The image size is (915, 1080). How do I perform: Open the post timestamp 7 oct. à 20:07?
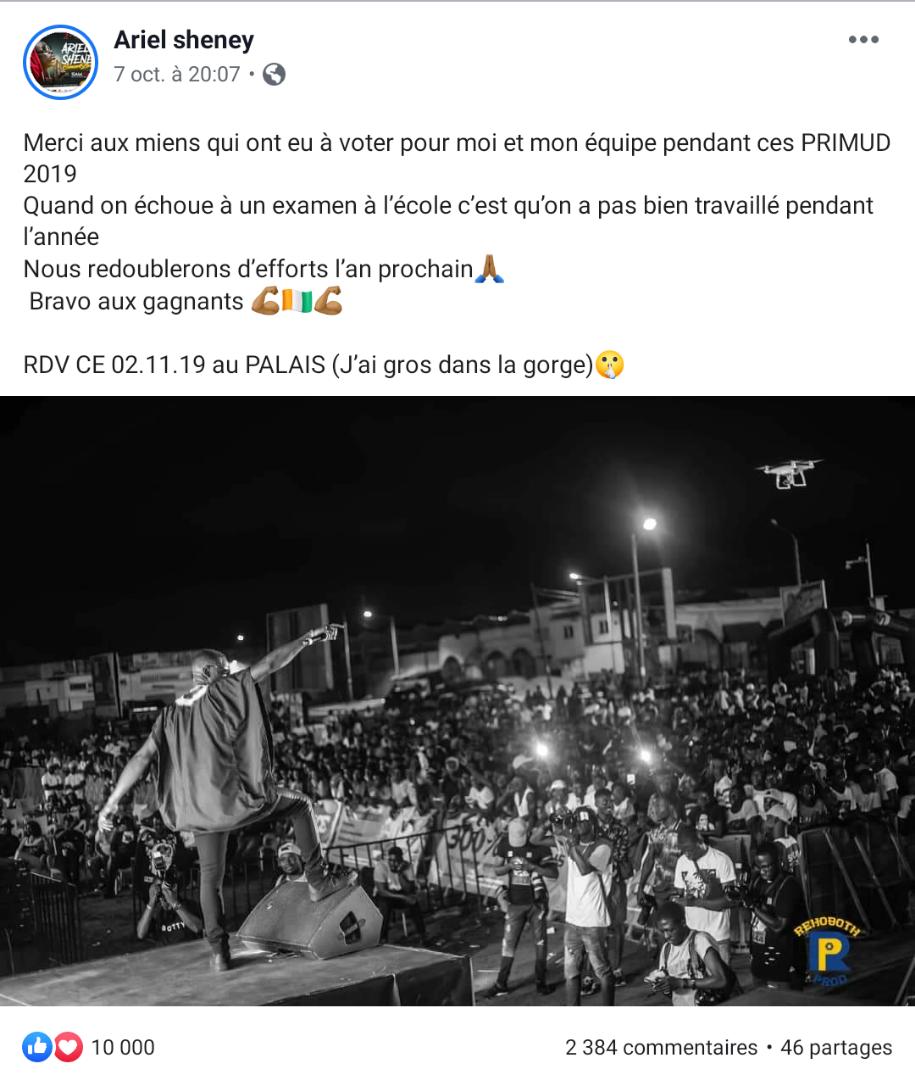click(177, 74)
